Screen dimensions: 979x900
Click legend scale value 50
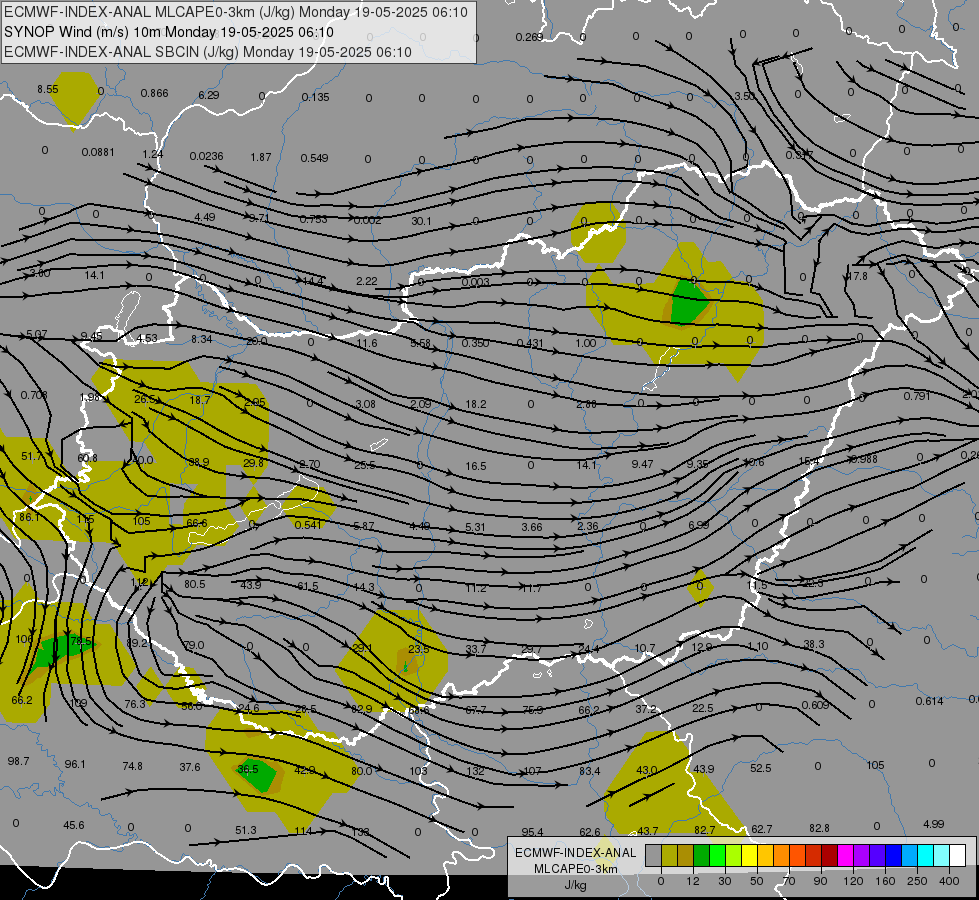pyautogui.click(x=756, y=881)
